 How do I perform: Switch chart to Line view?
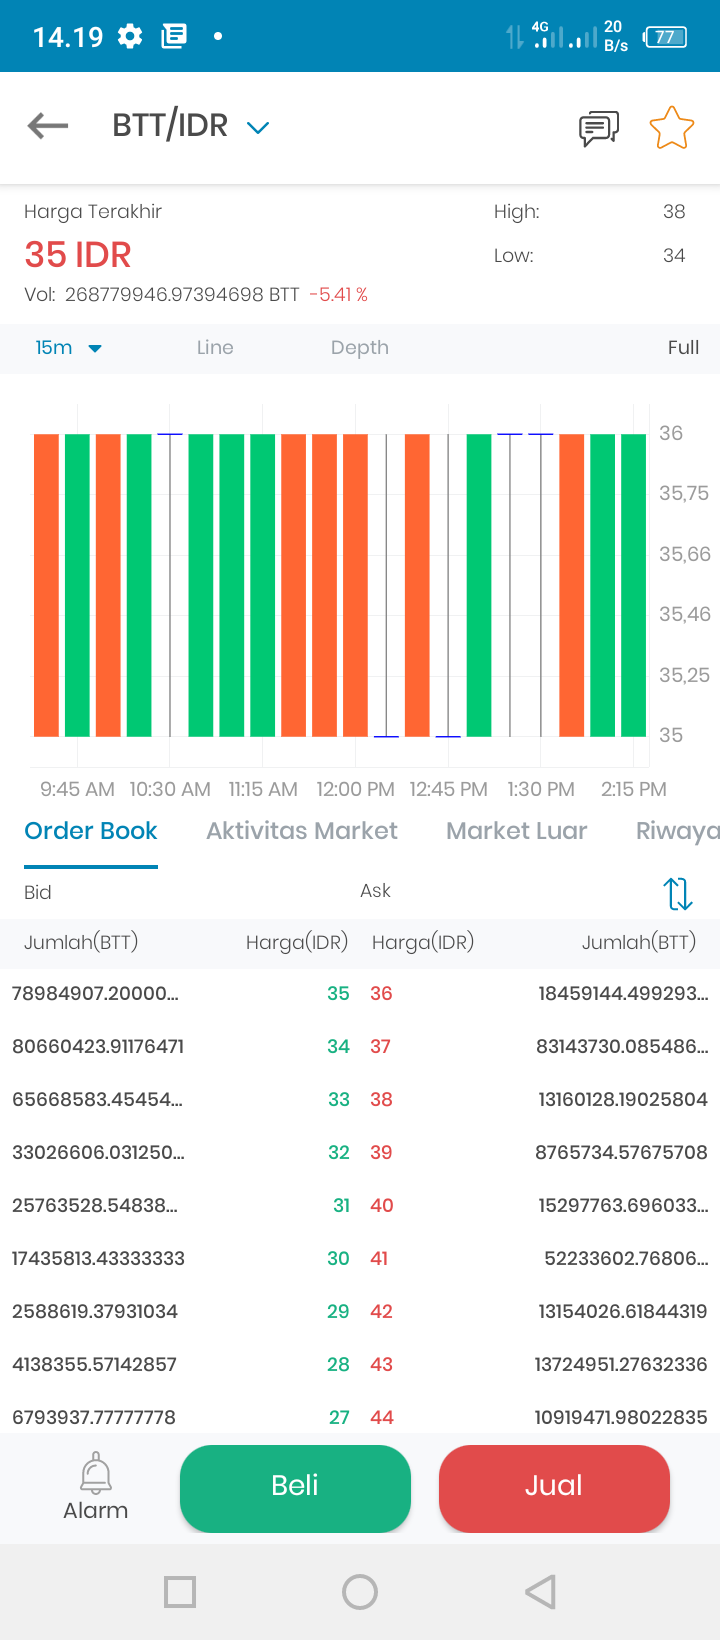click(215, 348)
